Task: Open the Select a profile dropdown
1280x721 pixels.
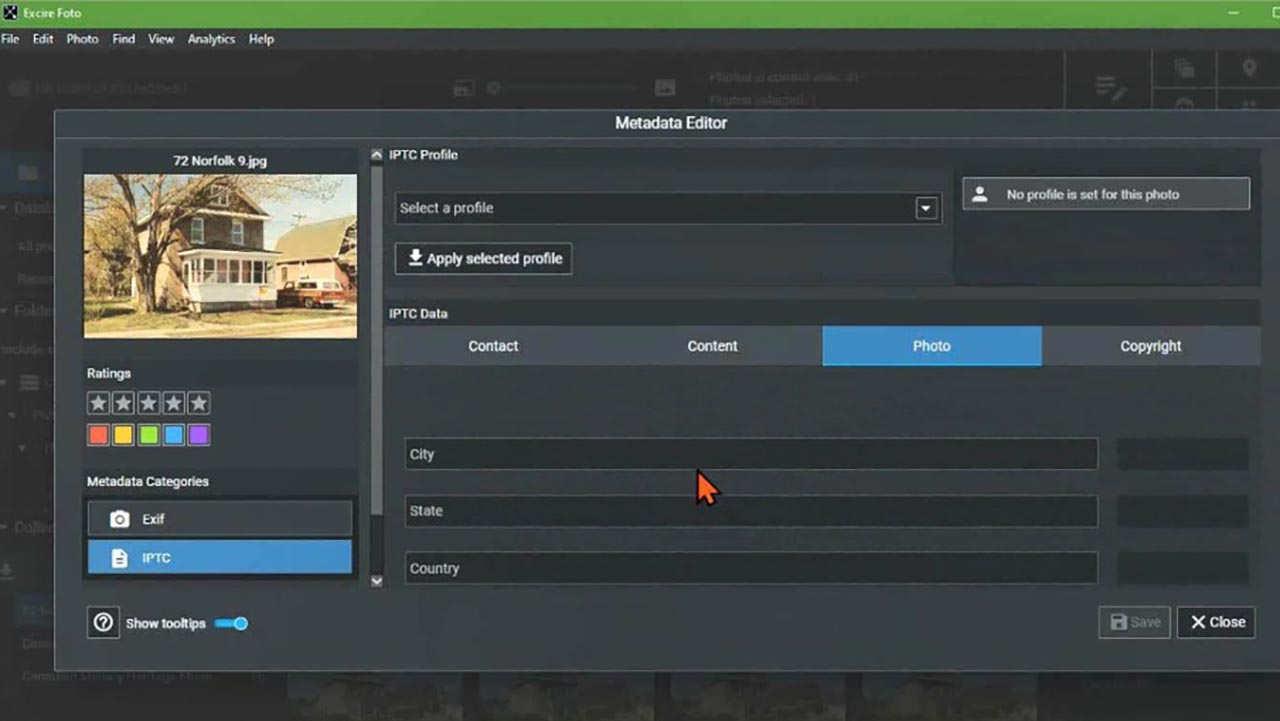Action: point(925,207)
